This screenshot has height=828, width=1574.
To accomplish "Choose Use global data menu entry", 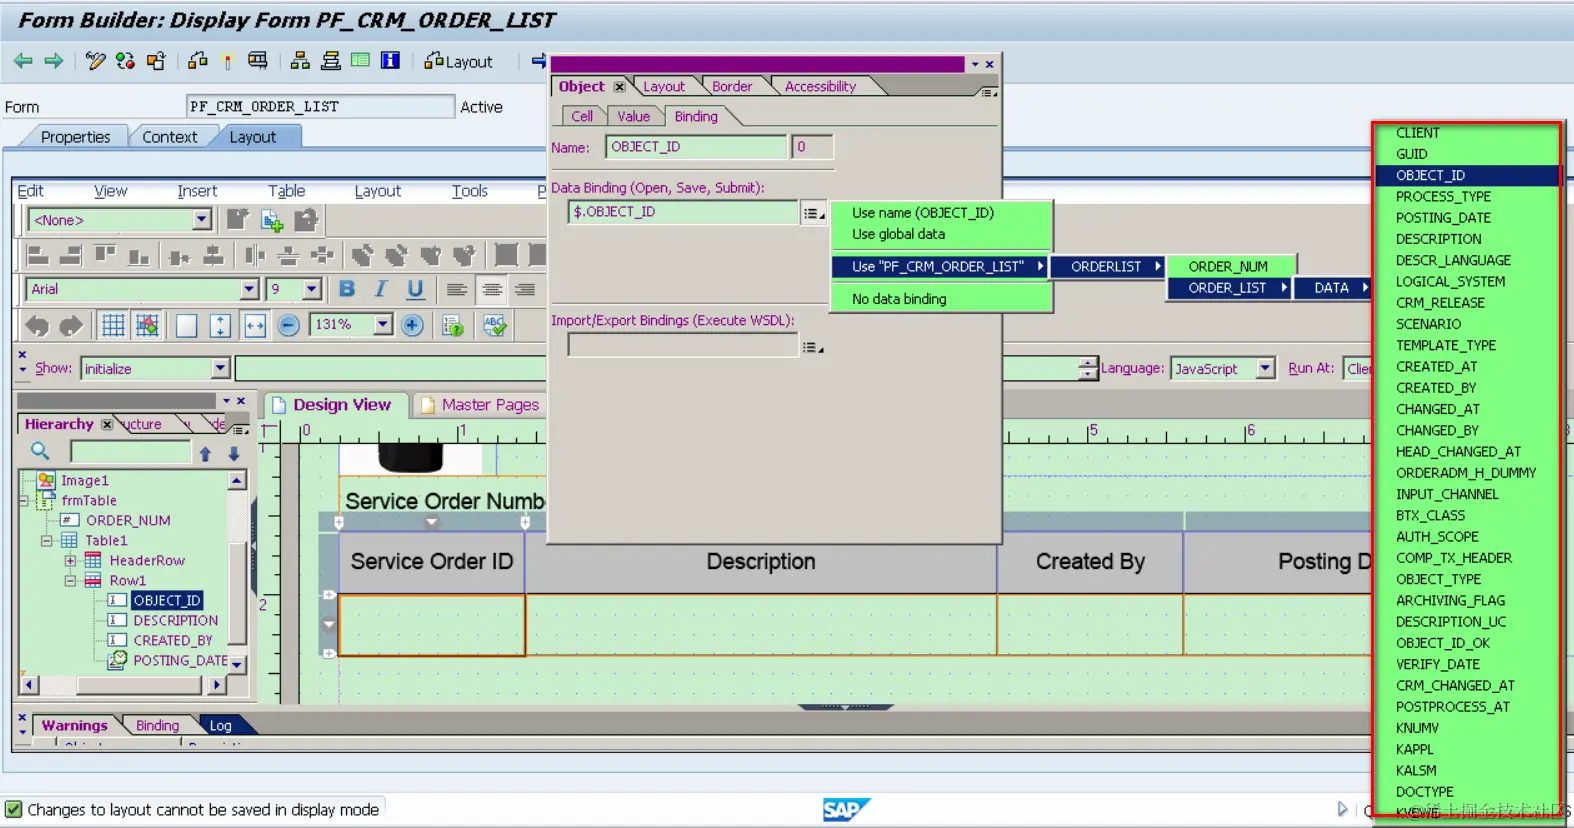I will pyautogui.click(x=941, y=234).
